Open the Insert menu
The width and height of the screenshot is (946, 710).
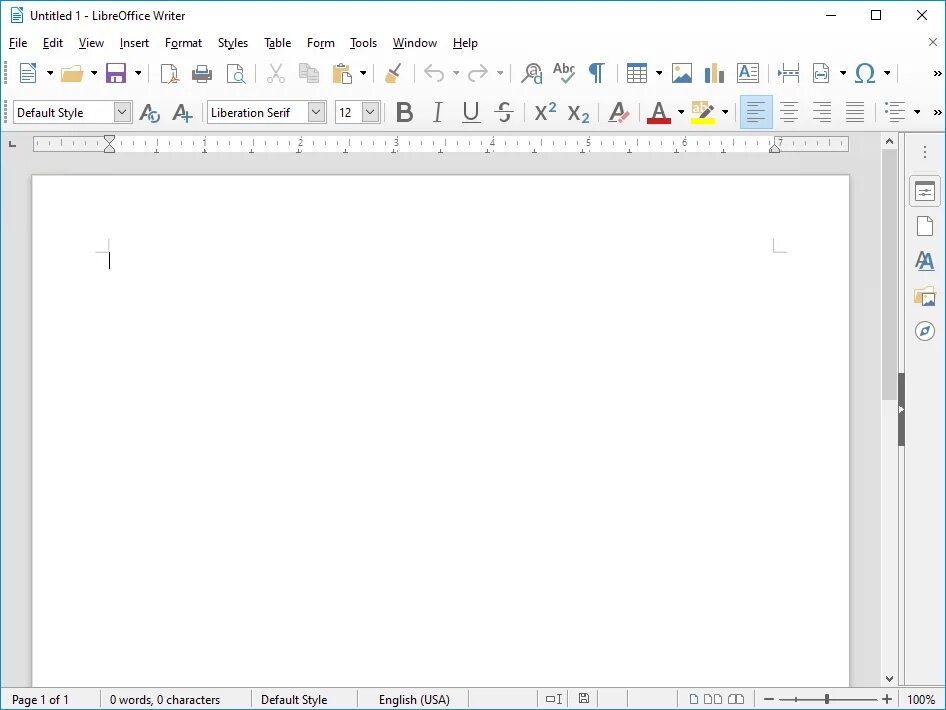[134, 43]
